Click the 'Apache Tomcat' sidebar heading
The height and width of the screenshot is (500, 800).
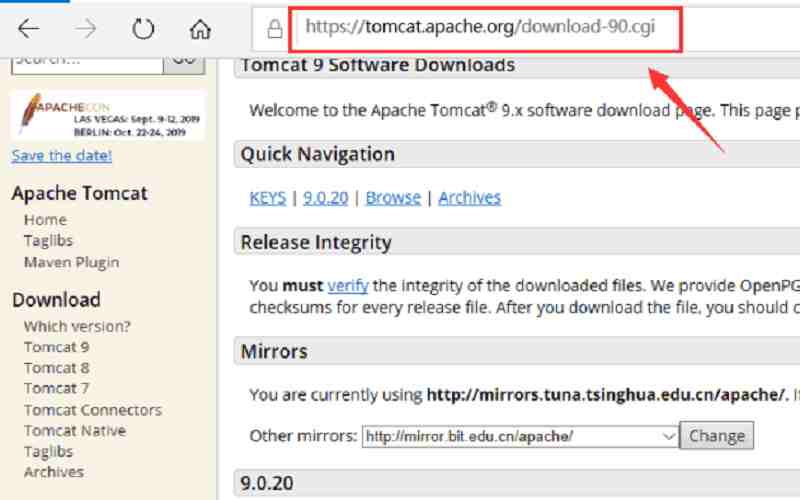(x=80, y=193)
